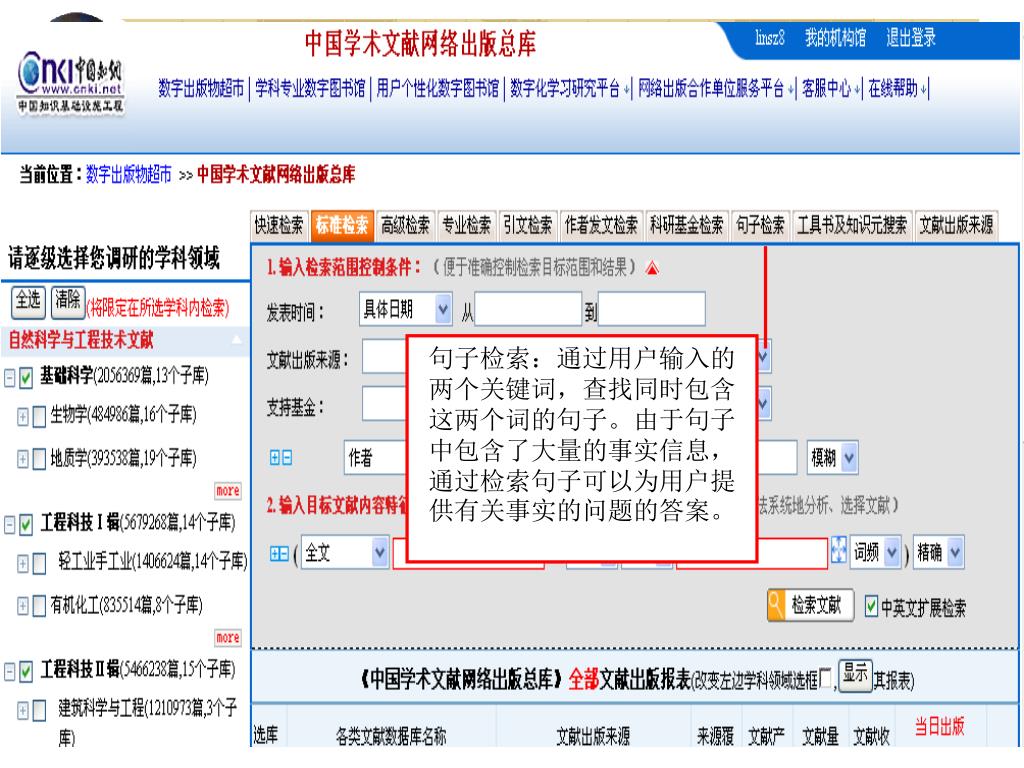
Task: Click breadcrumb link 数字出版物超市
Action: pos(129,174)
